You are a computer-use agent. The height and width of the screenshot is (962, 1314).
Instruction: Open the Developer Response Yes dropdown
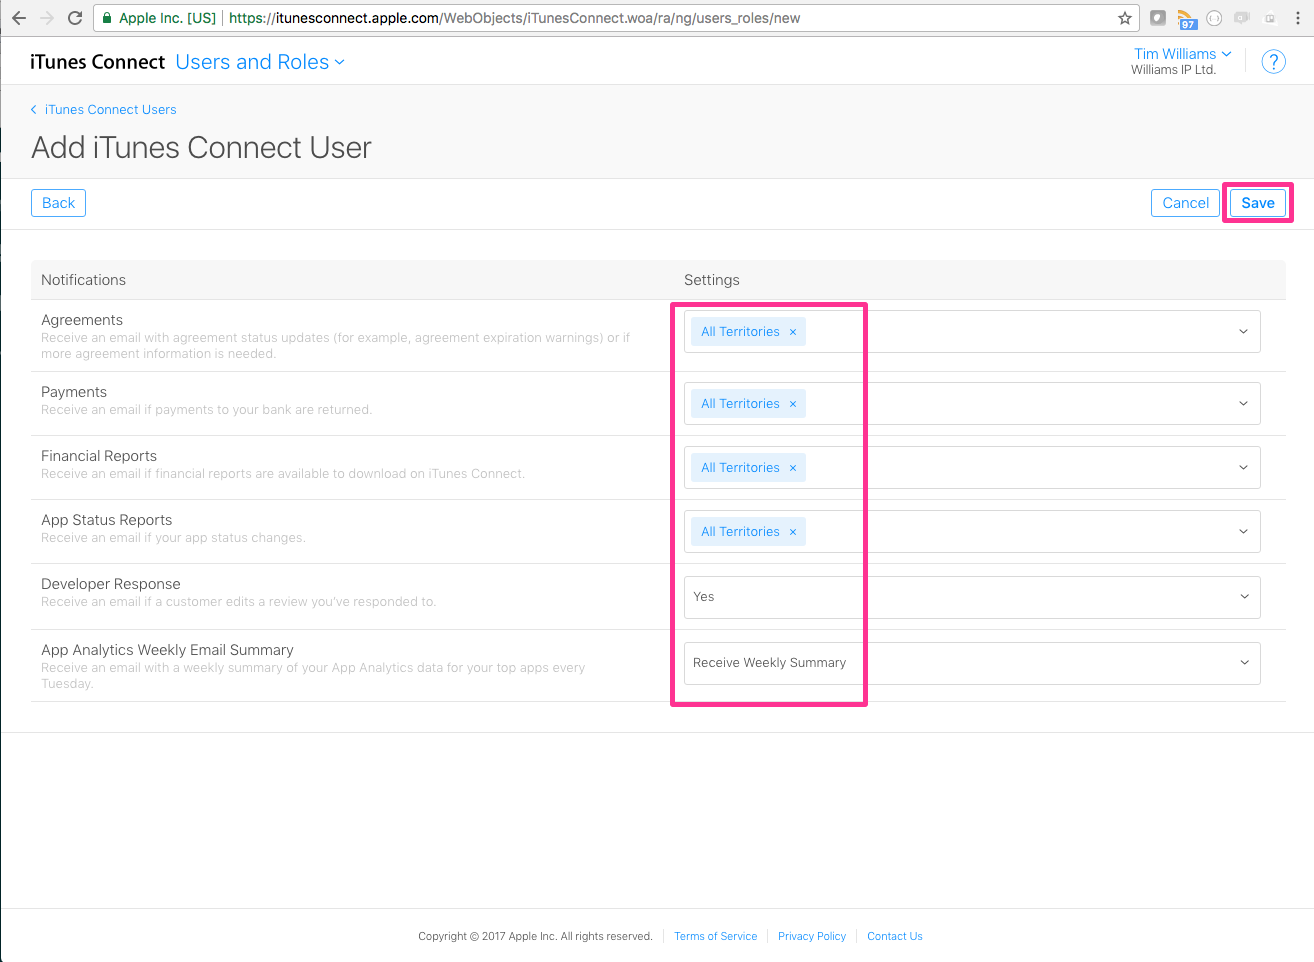coord(972,597)
